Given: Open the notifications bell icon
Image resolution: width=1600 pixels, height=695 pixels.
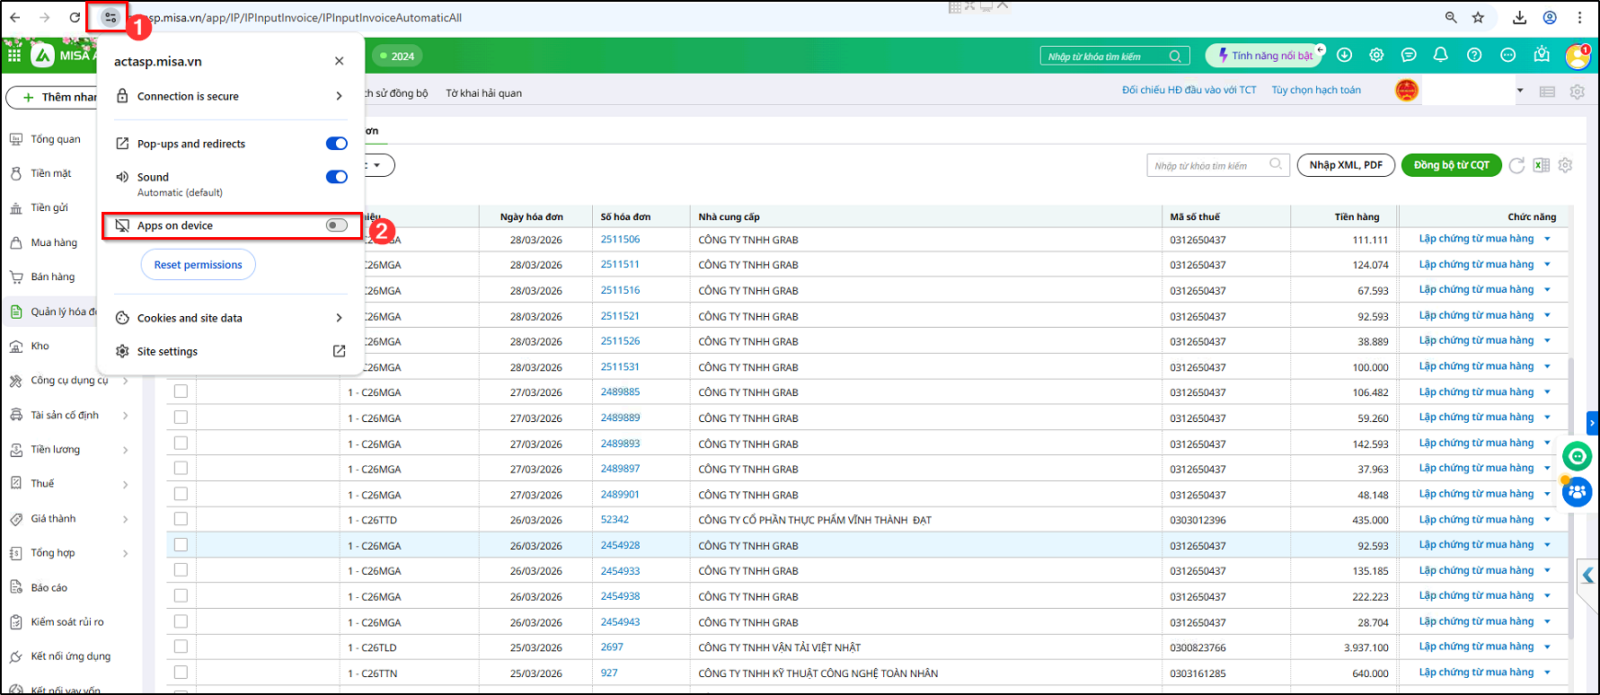Looking at the screenshot, I should coord(1440,55).
